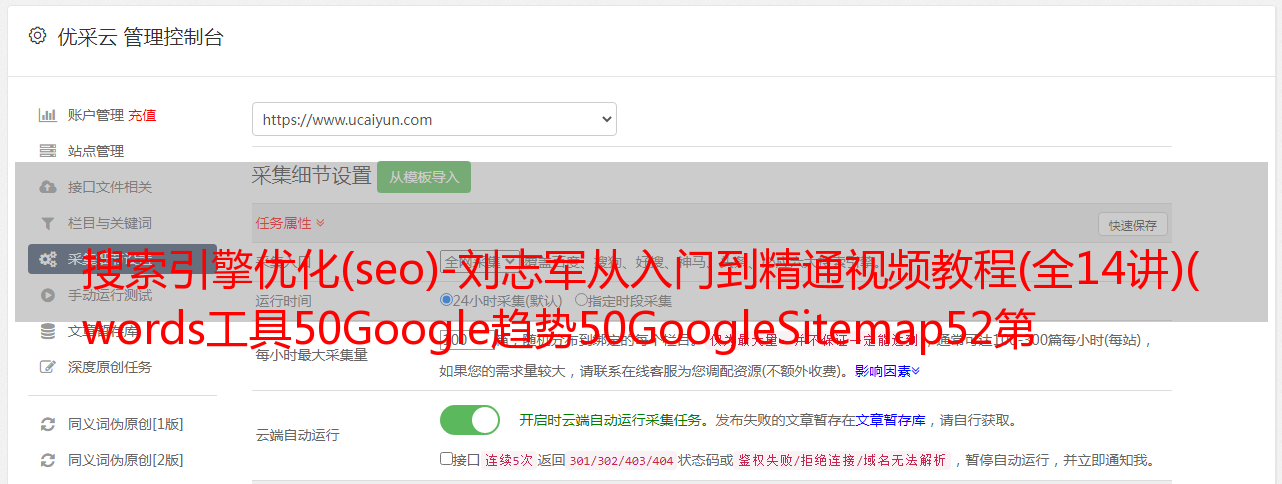
Task: Click the red 充值 link
Action: 142,115
